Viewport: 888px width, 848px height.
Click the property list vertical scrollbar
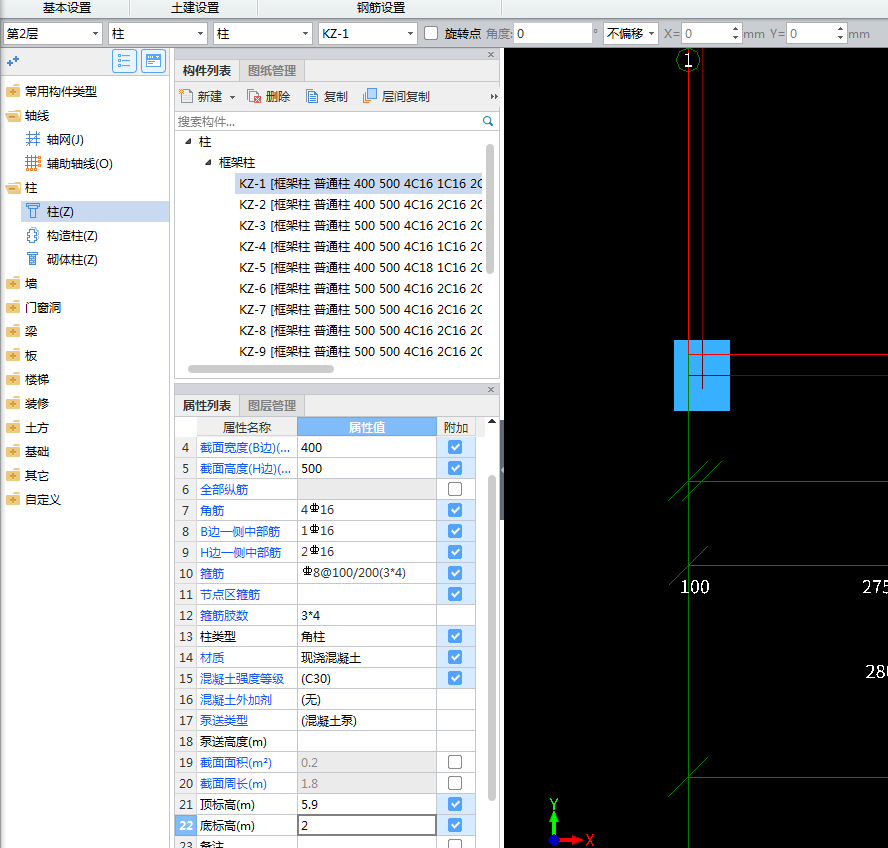coord(492,637)
